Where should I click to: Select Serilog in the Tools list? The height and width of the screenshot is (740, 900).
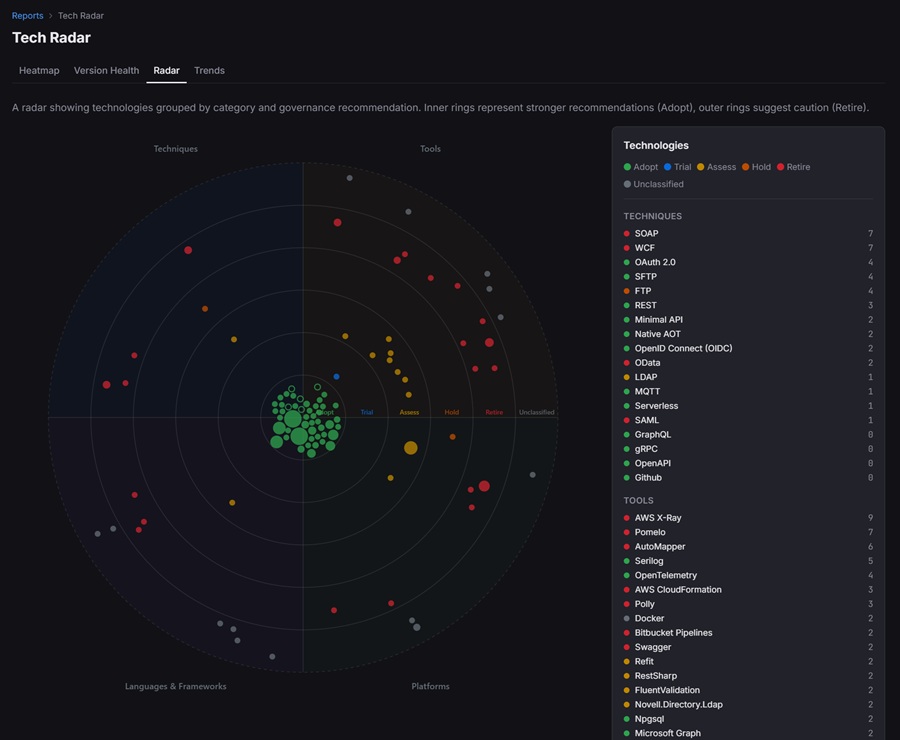tap(748, 561)
